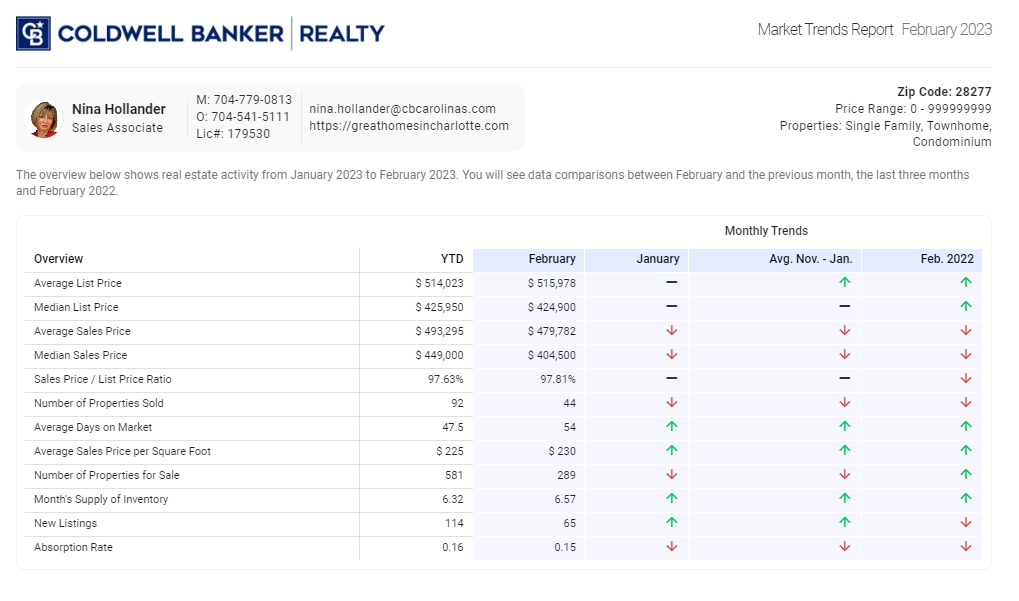The height and width of the screenshot is (601, 1019).
Task: Click the dash indicator for Sales Price / List Price Ratio Avg. Nov.-Jan.
Action: (x=845, y=379)
